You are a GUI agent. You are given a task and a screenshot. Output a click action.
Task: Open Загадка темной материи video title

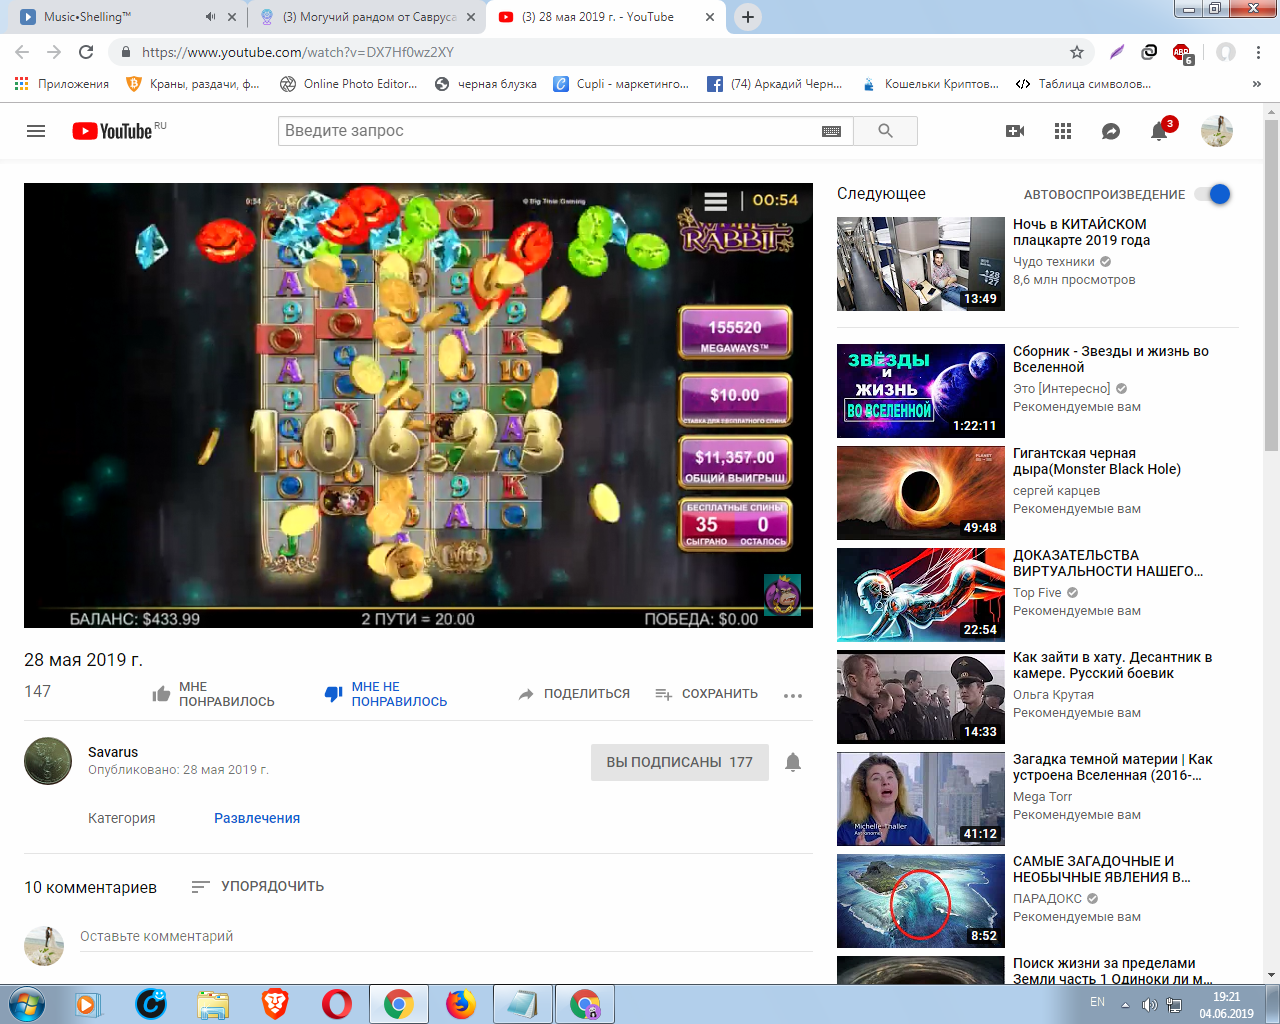[x=1113, y=767]
